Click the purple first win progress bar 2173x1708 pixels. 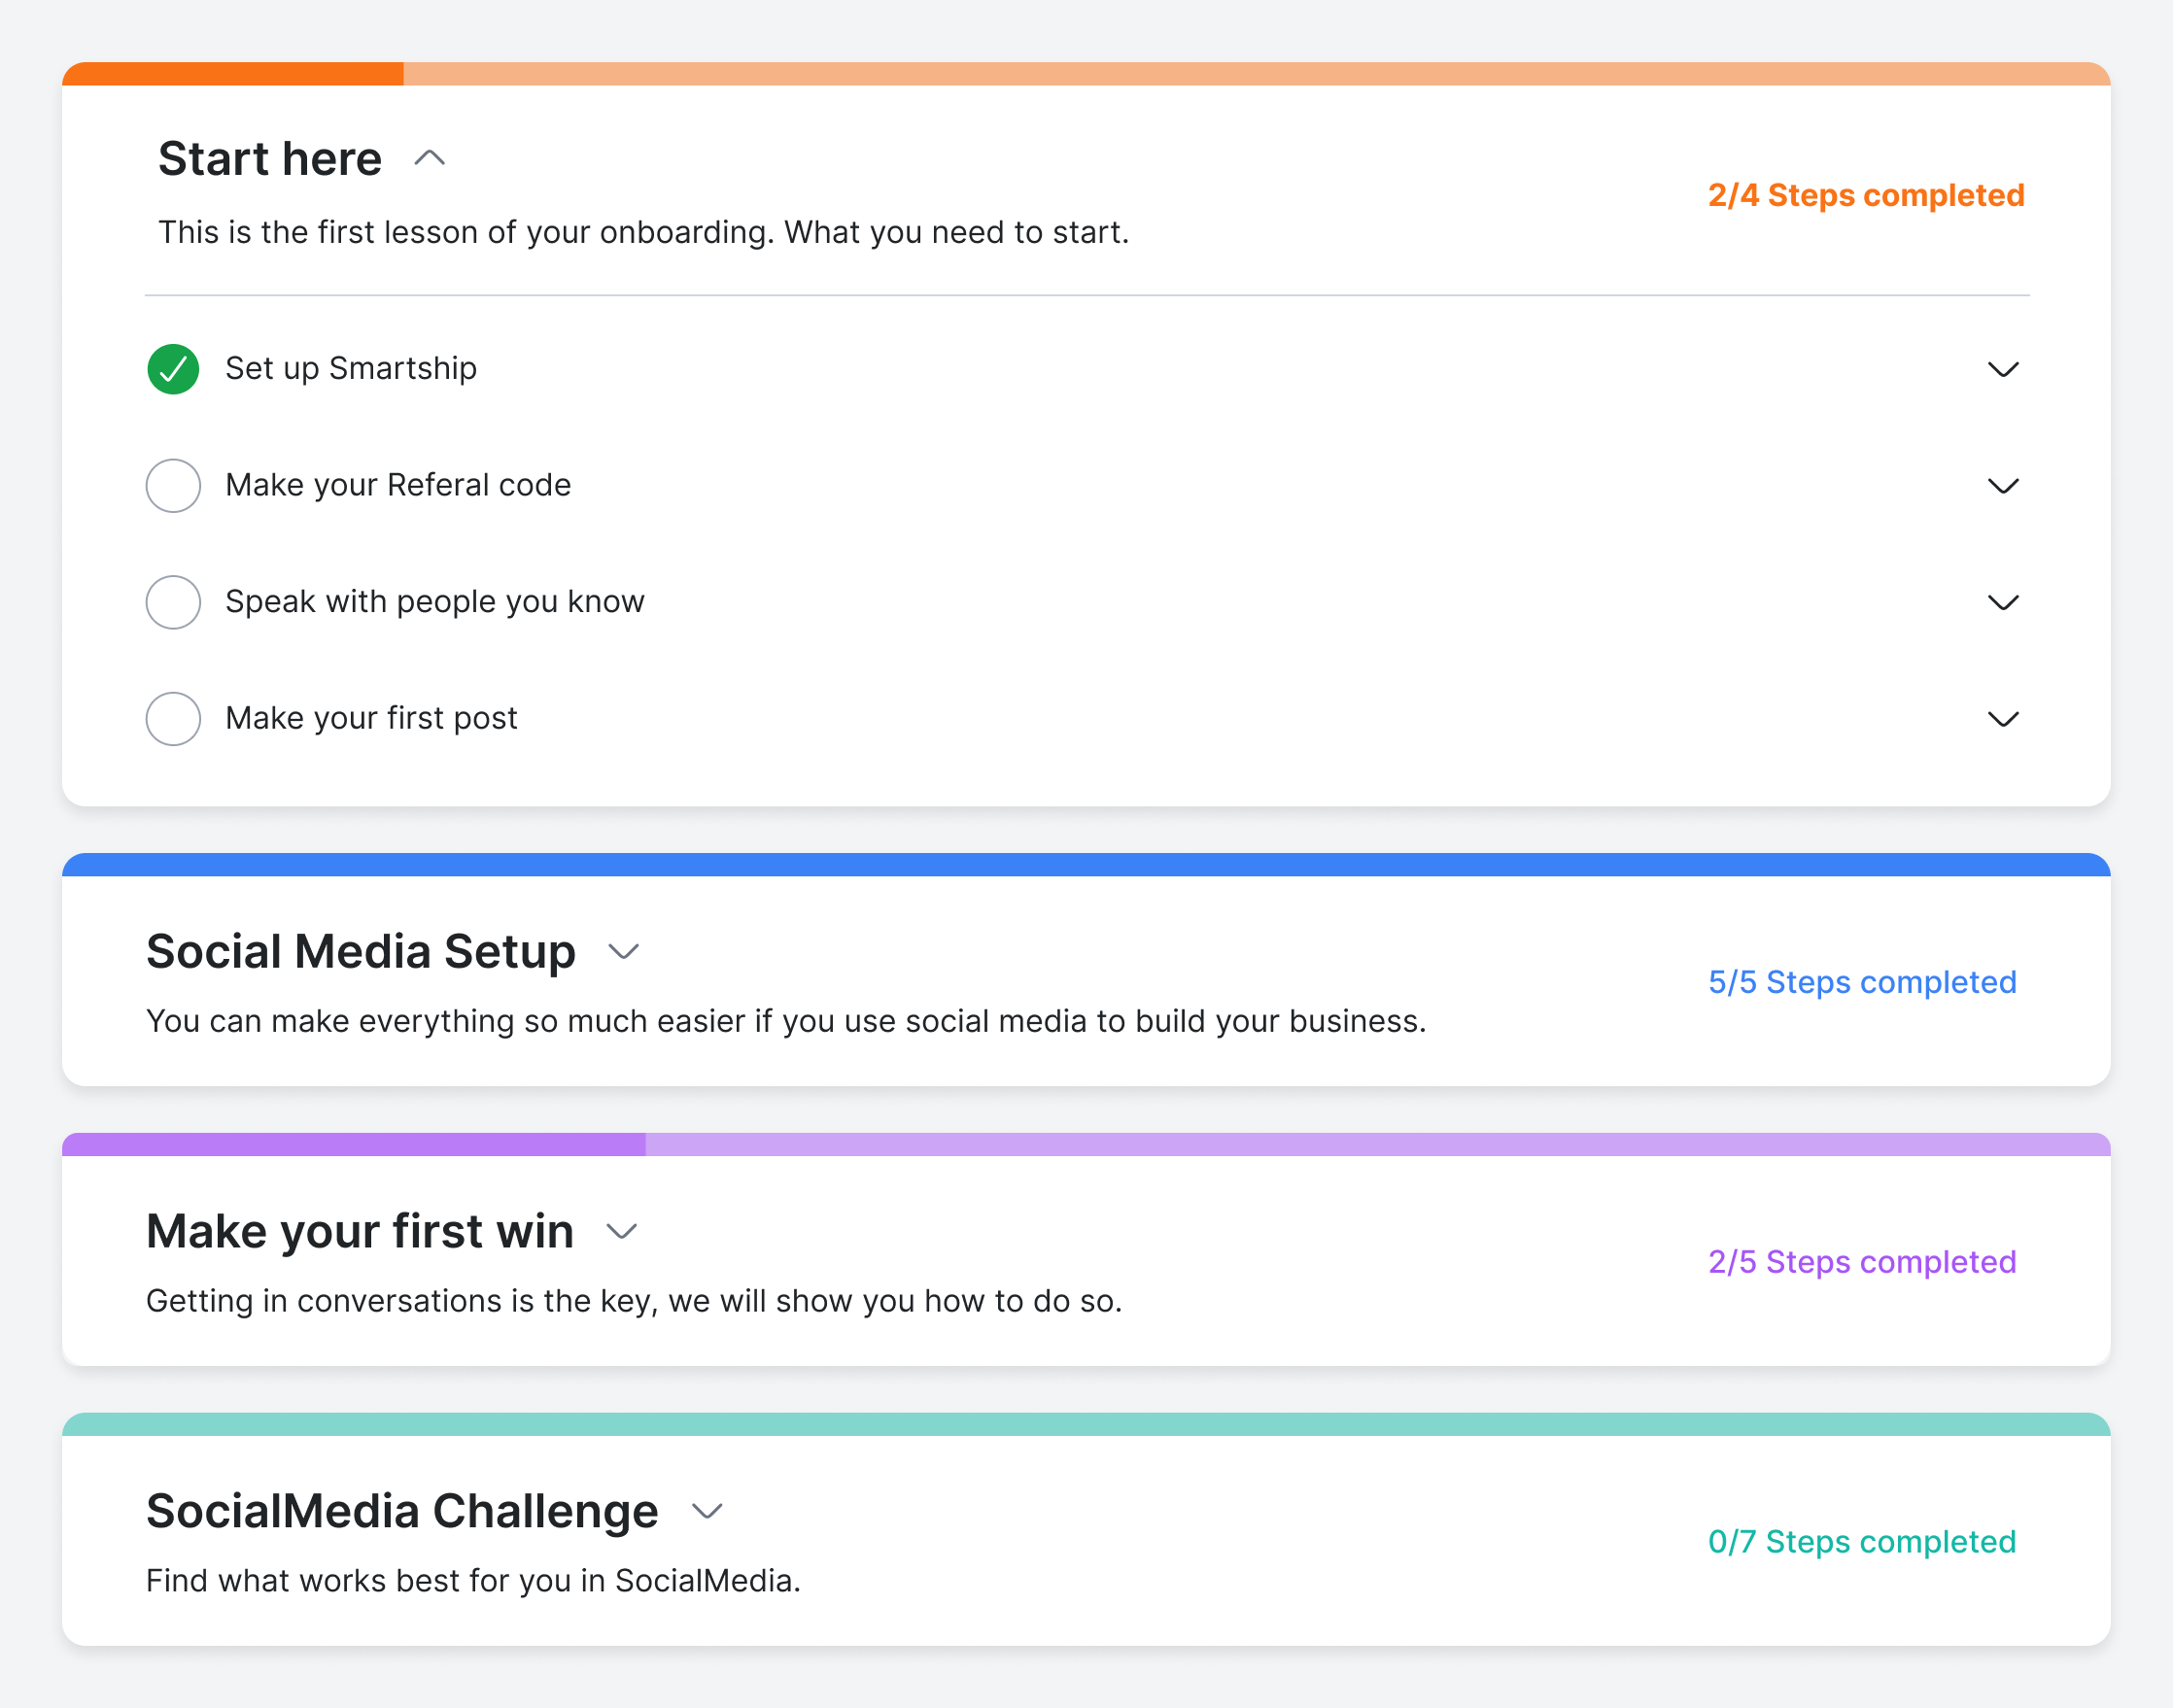click(x=1085, y=1144)
